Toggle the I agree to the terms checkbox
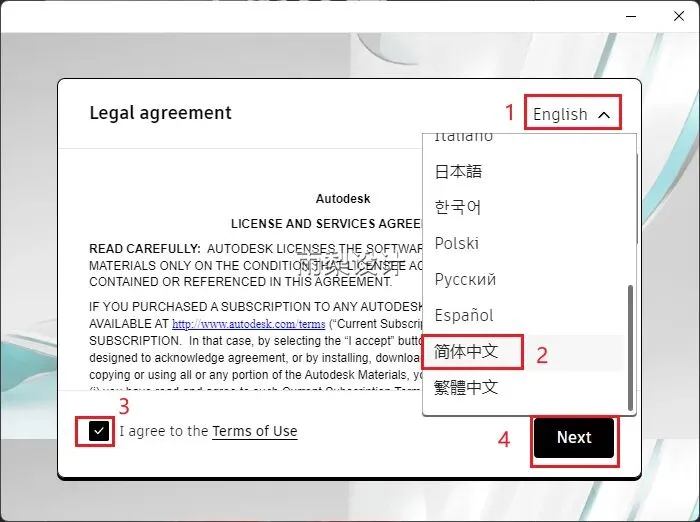 point(99,431)
